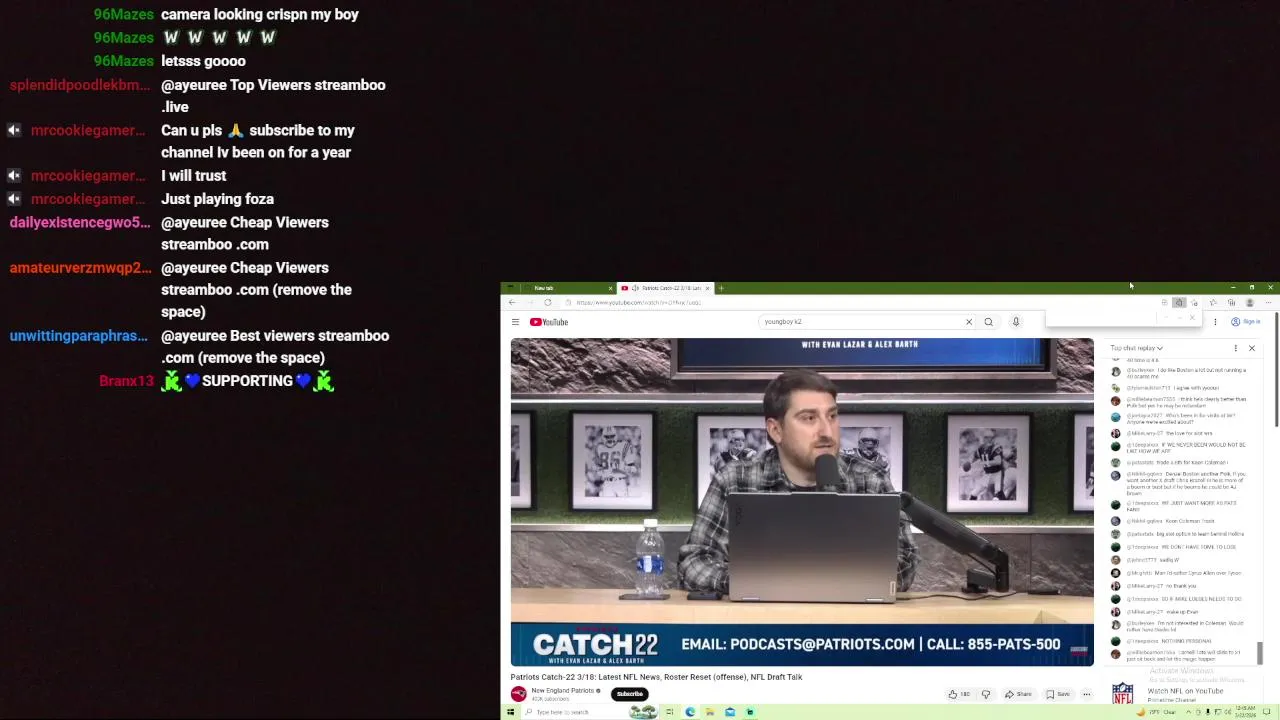Close the chat replay panel
This screenshot has height=720, width=1280.
1251,348
